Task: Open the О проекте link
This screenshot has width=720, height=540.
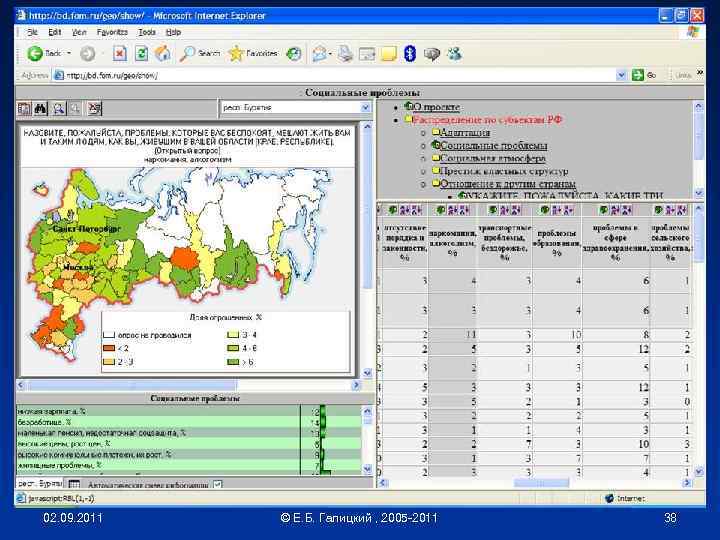Action: coord(437,107)
